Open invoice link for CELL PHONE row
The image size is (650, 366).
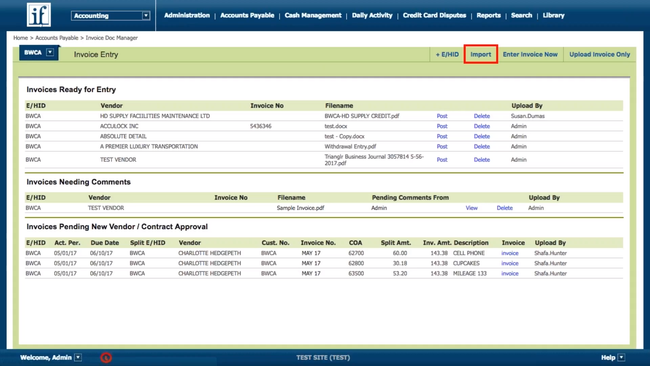click(x=510, y=253)
